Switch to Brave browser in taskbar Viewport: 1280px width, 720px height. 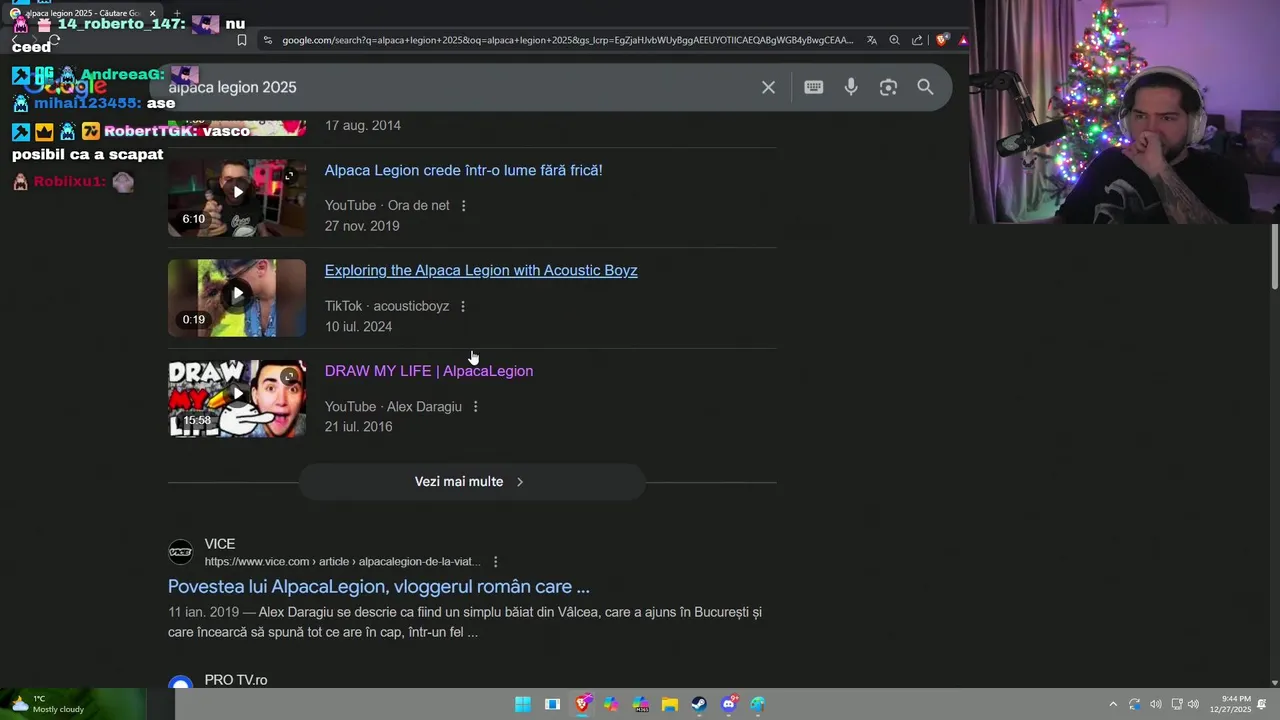(x=582, y=704)
